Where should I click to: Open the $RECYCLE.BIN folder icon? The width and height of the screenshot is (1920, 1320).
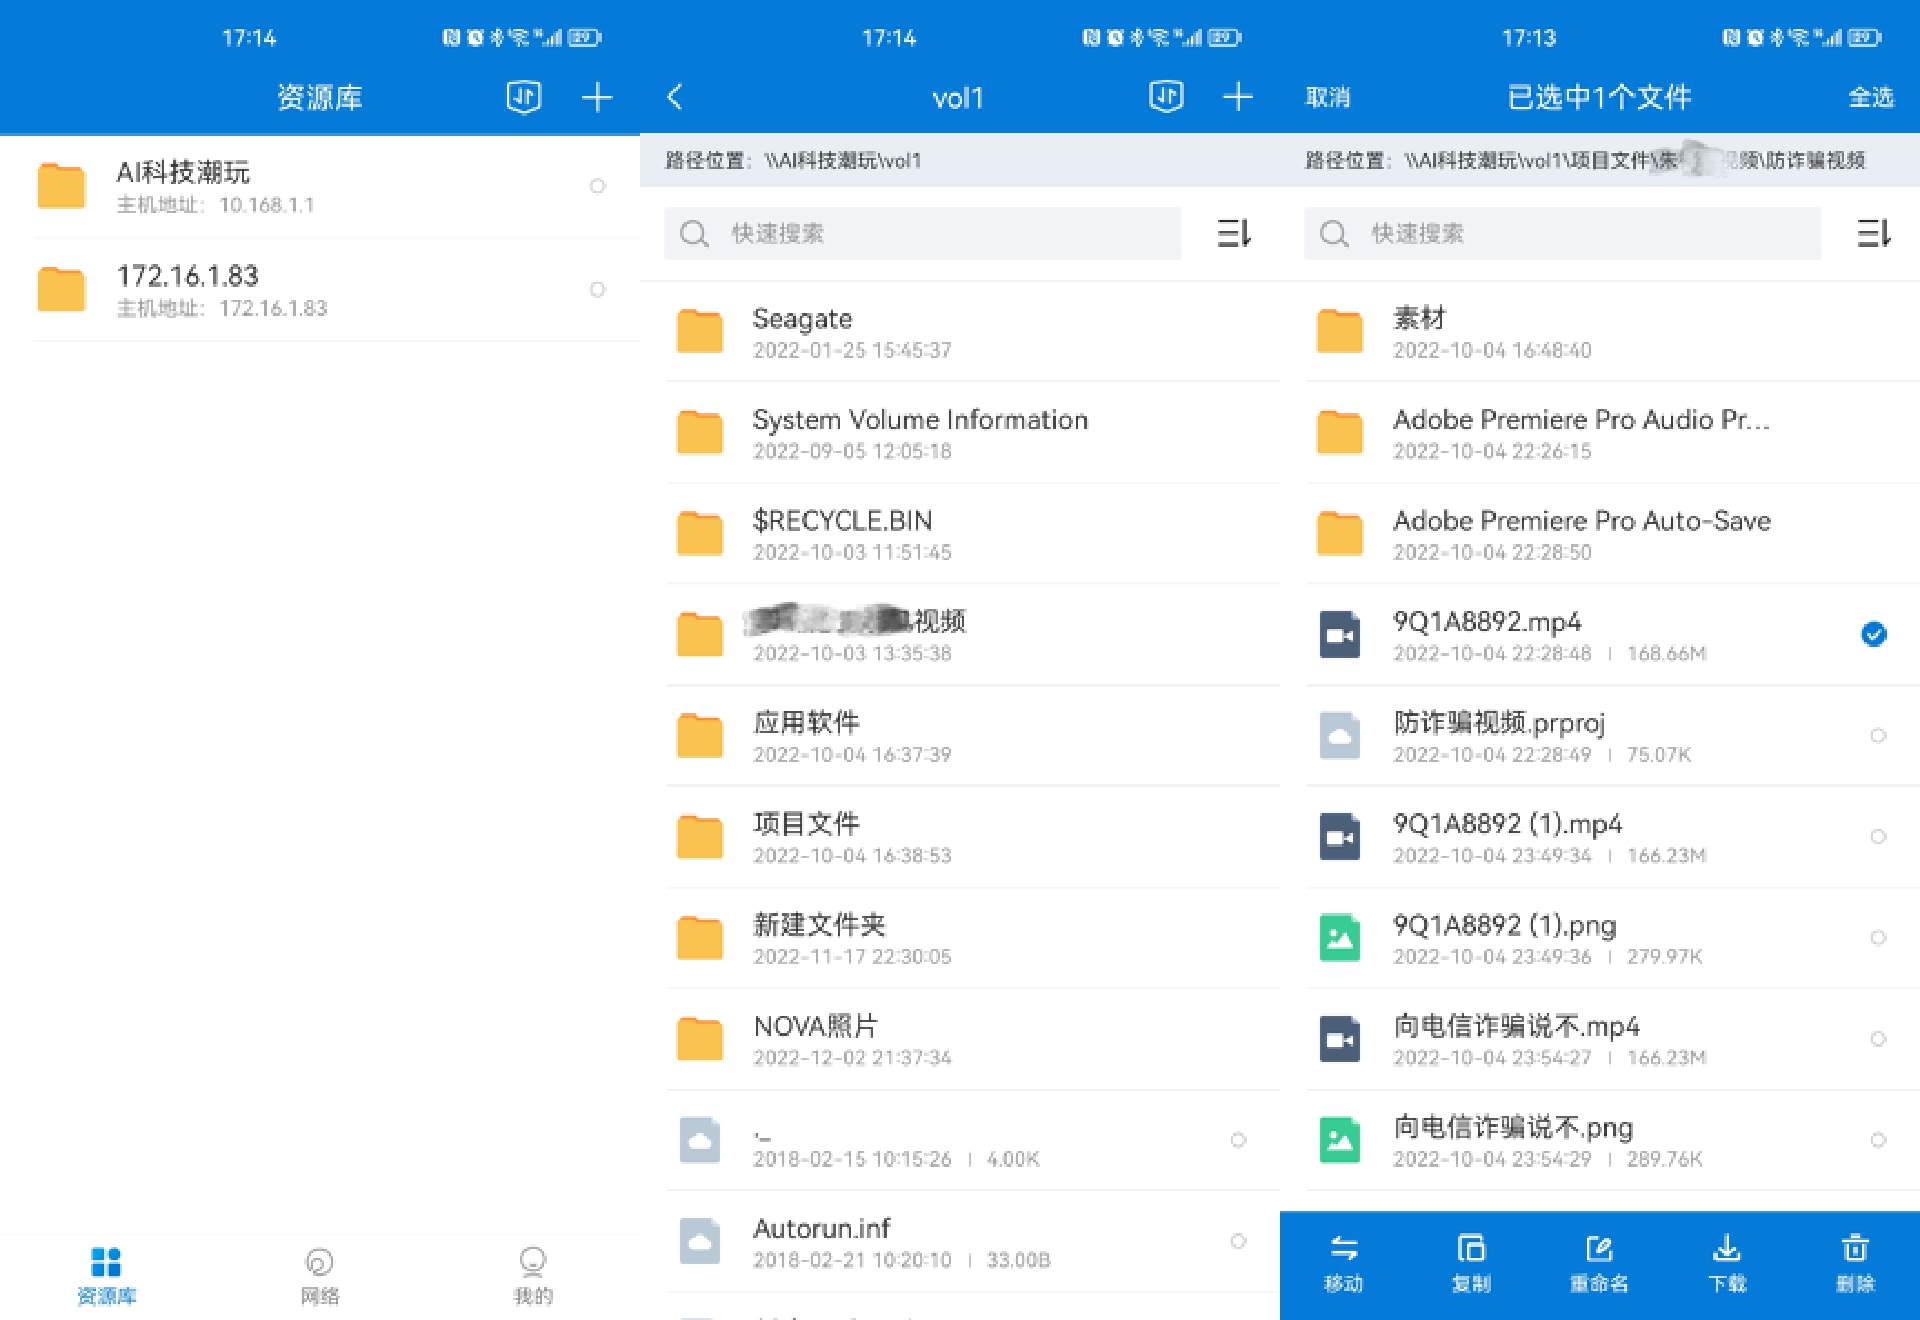[700, 533]
